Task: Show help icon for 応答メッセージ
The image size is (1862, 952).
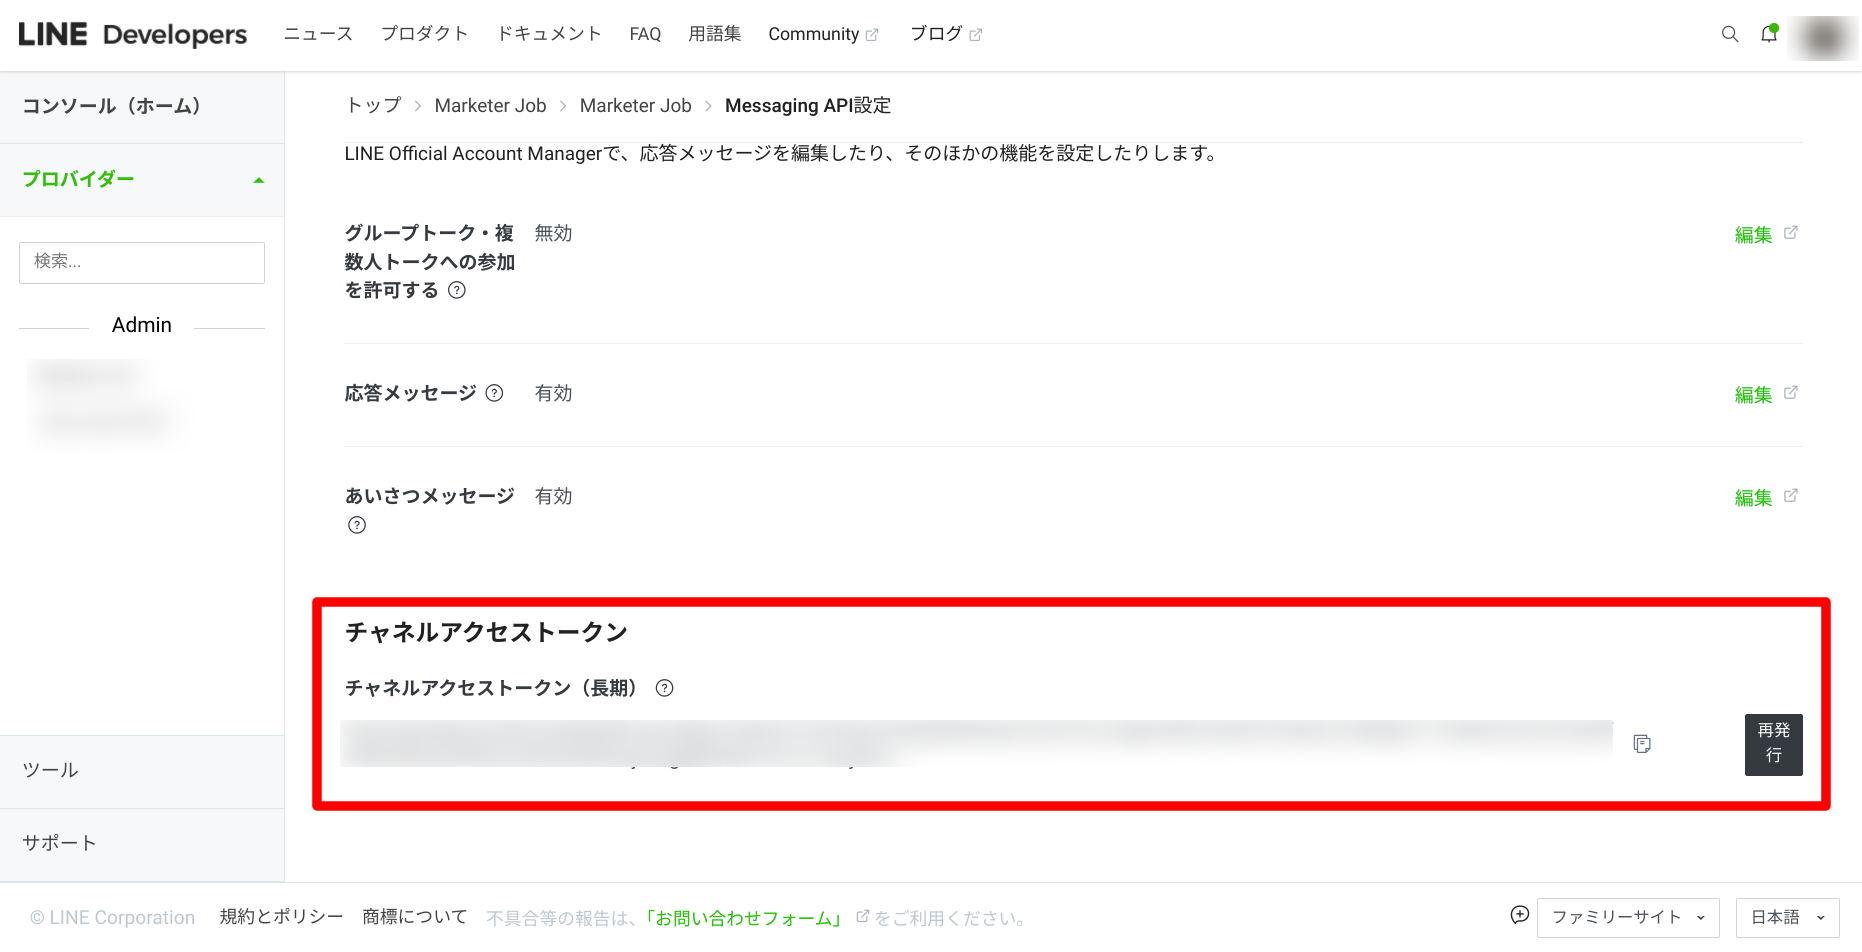Action: (x=494, y=393)
